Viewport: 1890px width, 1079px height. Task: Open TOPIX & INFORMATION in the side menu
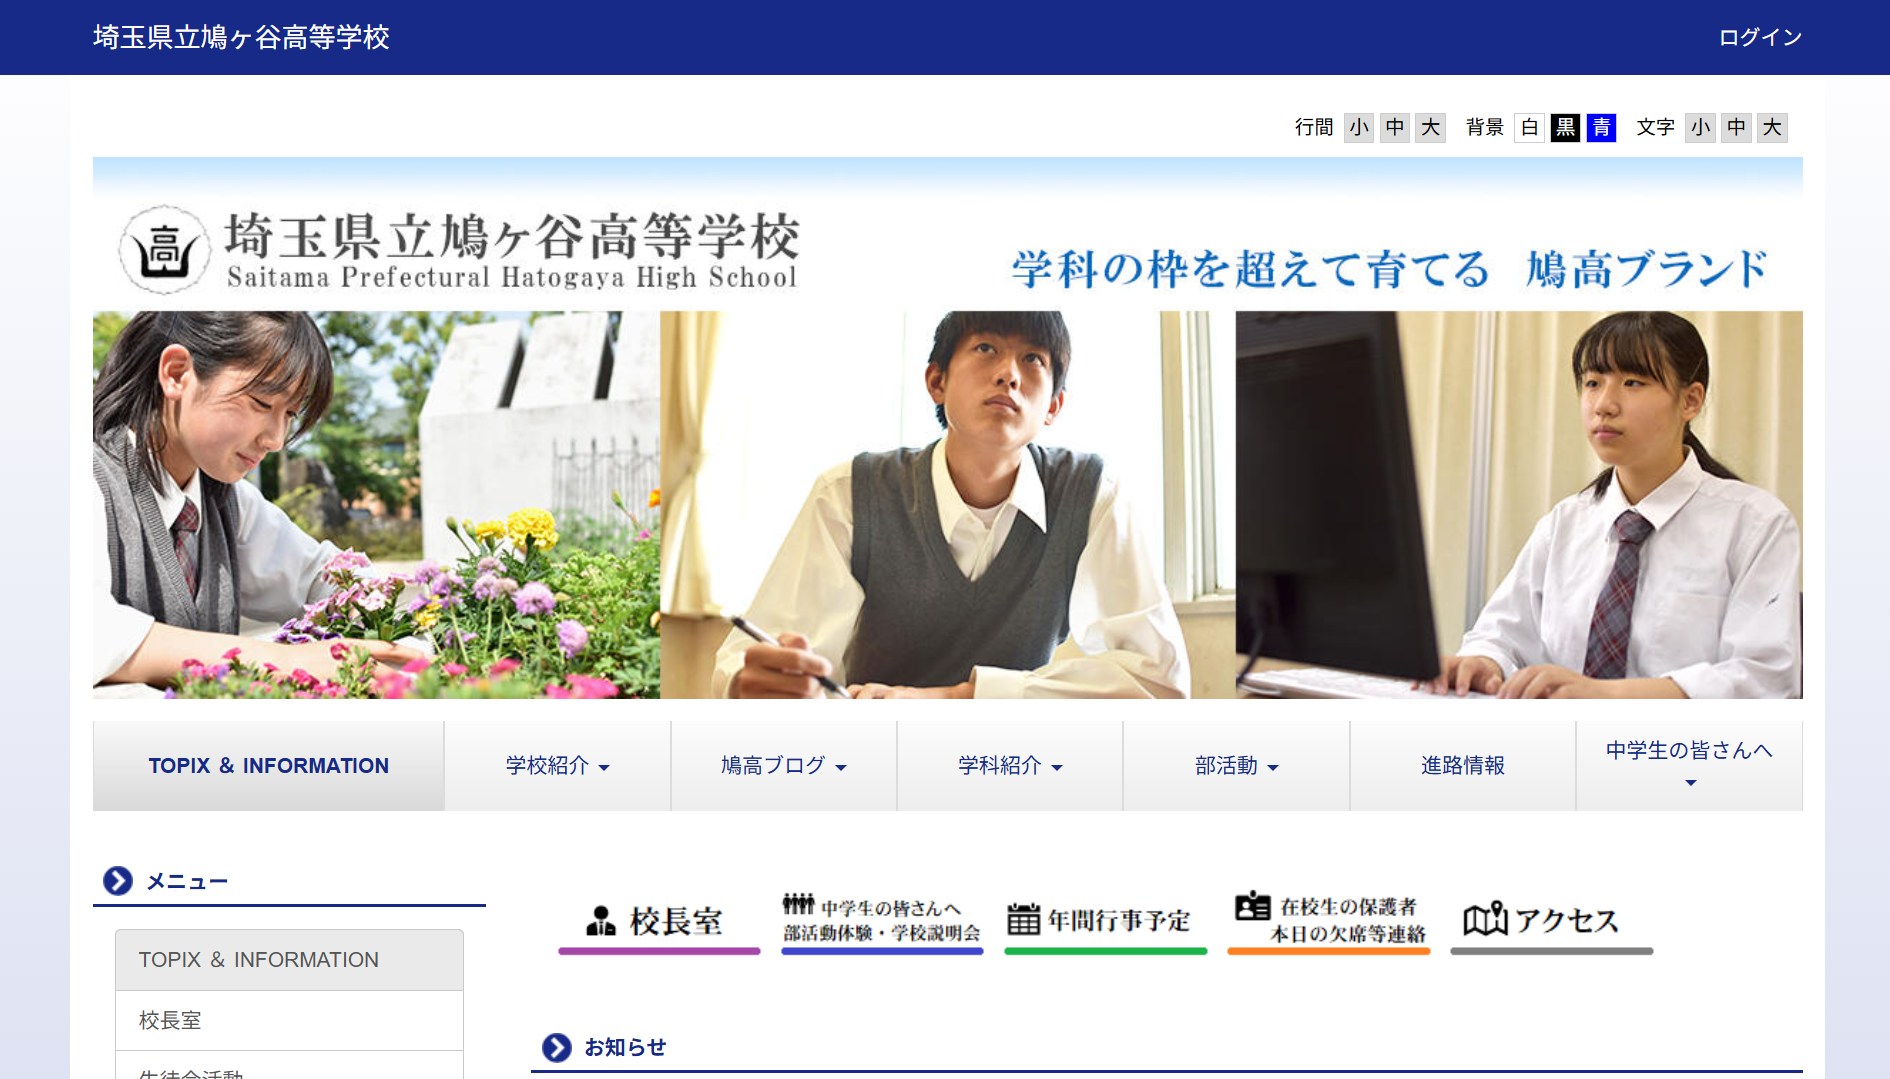289,960
